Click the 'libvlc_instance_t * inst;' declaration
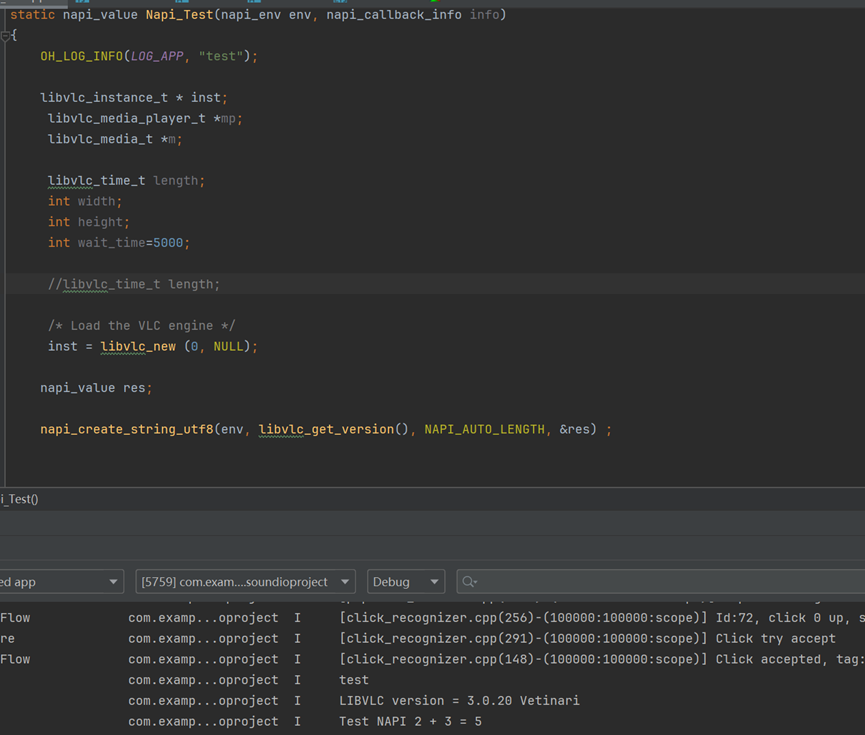865x735 pixels. pos(134,98)
